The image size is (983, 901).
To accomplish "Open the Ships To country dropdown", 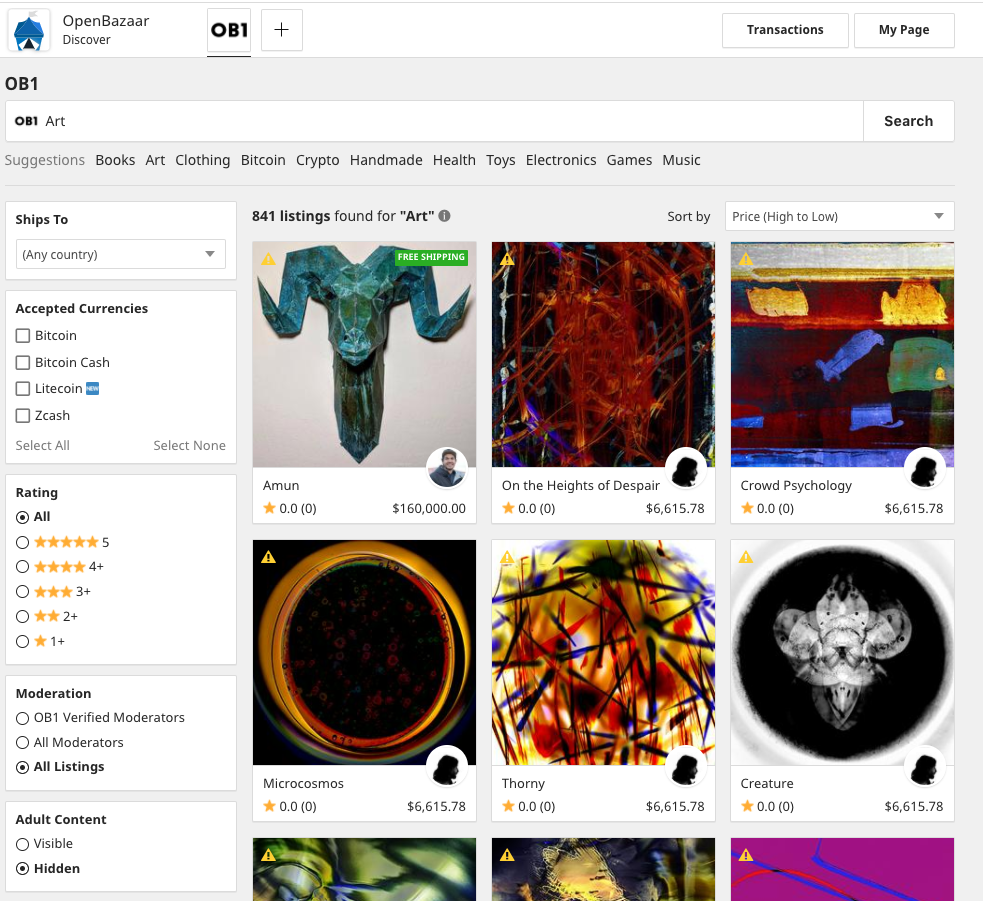I will click(120, 254).
